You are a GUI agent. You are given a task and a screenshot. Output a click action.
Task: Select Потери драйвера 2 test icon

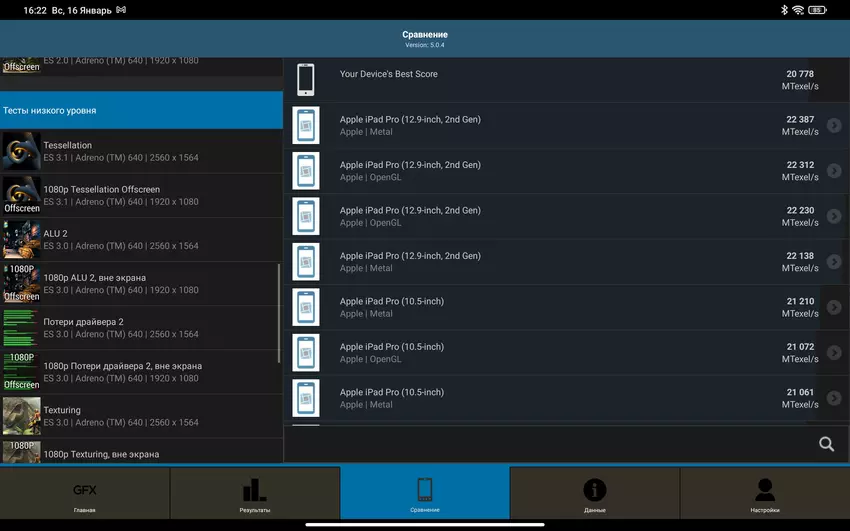point(21,328)
